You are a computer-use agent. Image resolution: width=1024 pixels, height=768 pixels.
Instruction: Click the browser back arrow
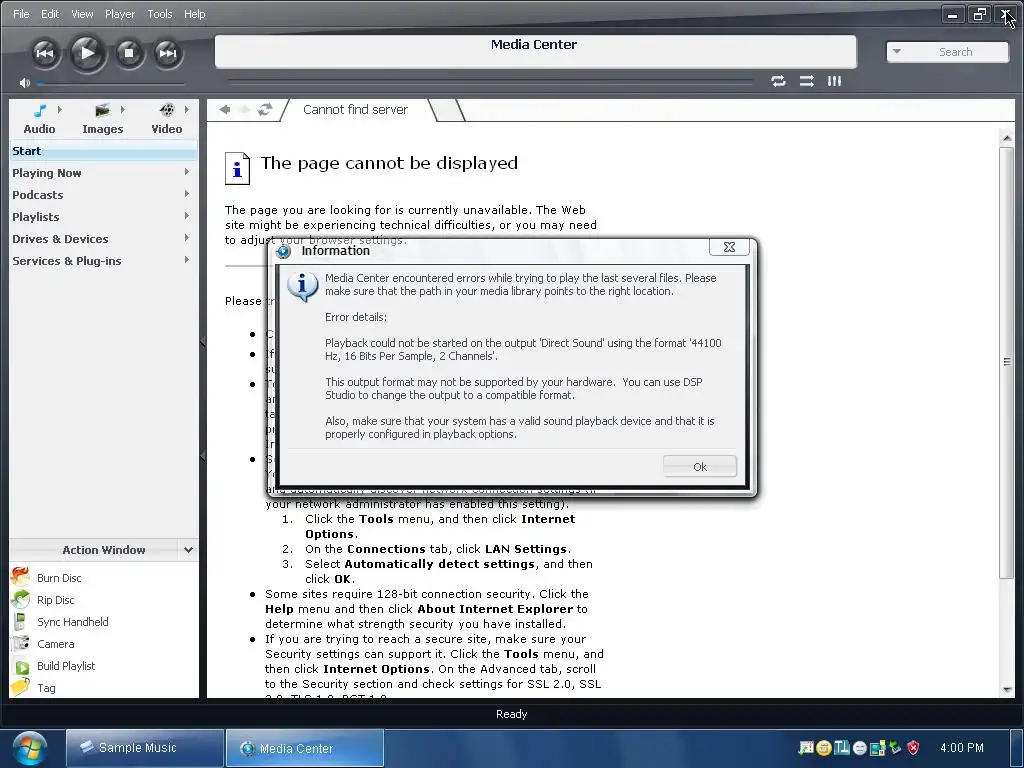(225, 110)
